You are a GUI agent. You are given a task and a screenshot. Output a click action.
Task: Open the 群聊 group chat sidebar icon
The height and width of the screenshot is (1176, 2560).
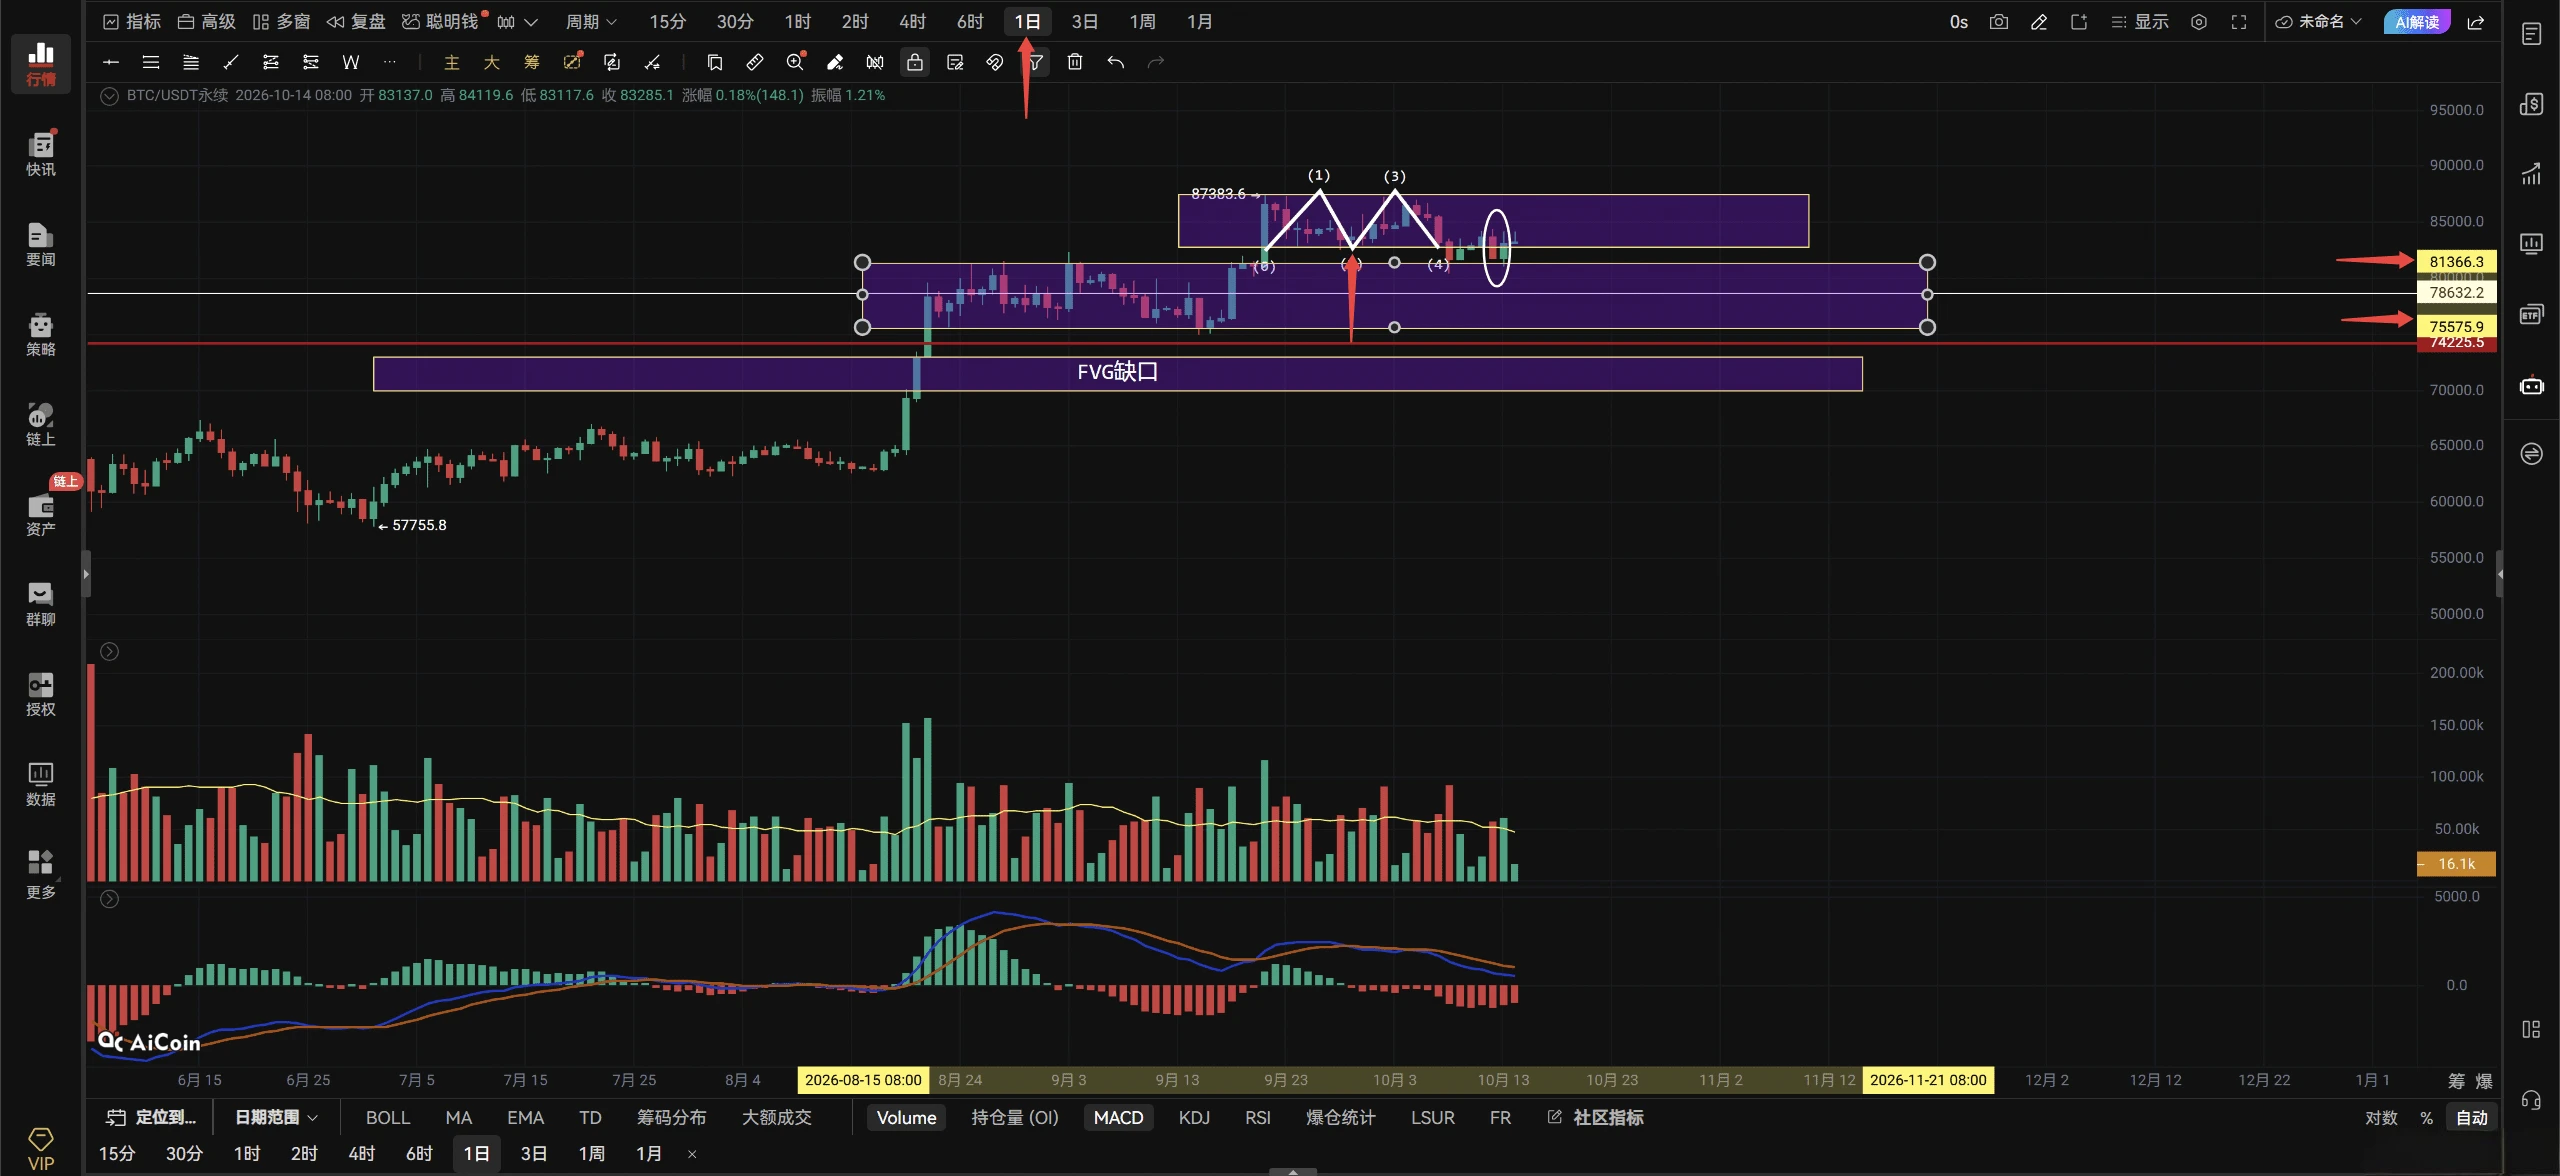point(40,604)
